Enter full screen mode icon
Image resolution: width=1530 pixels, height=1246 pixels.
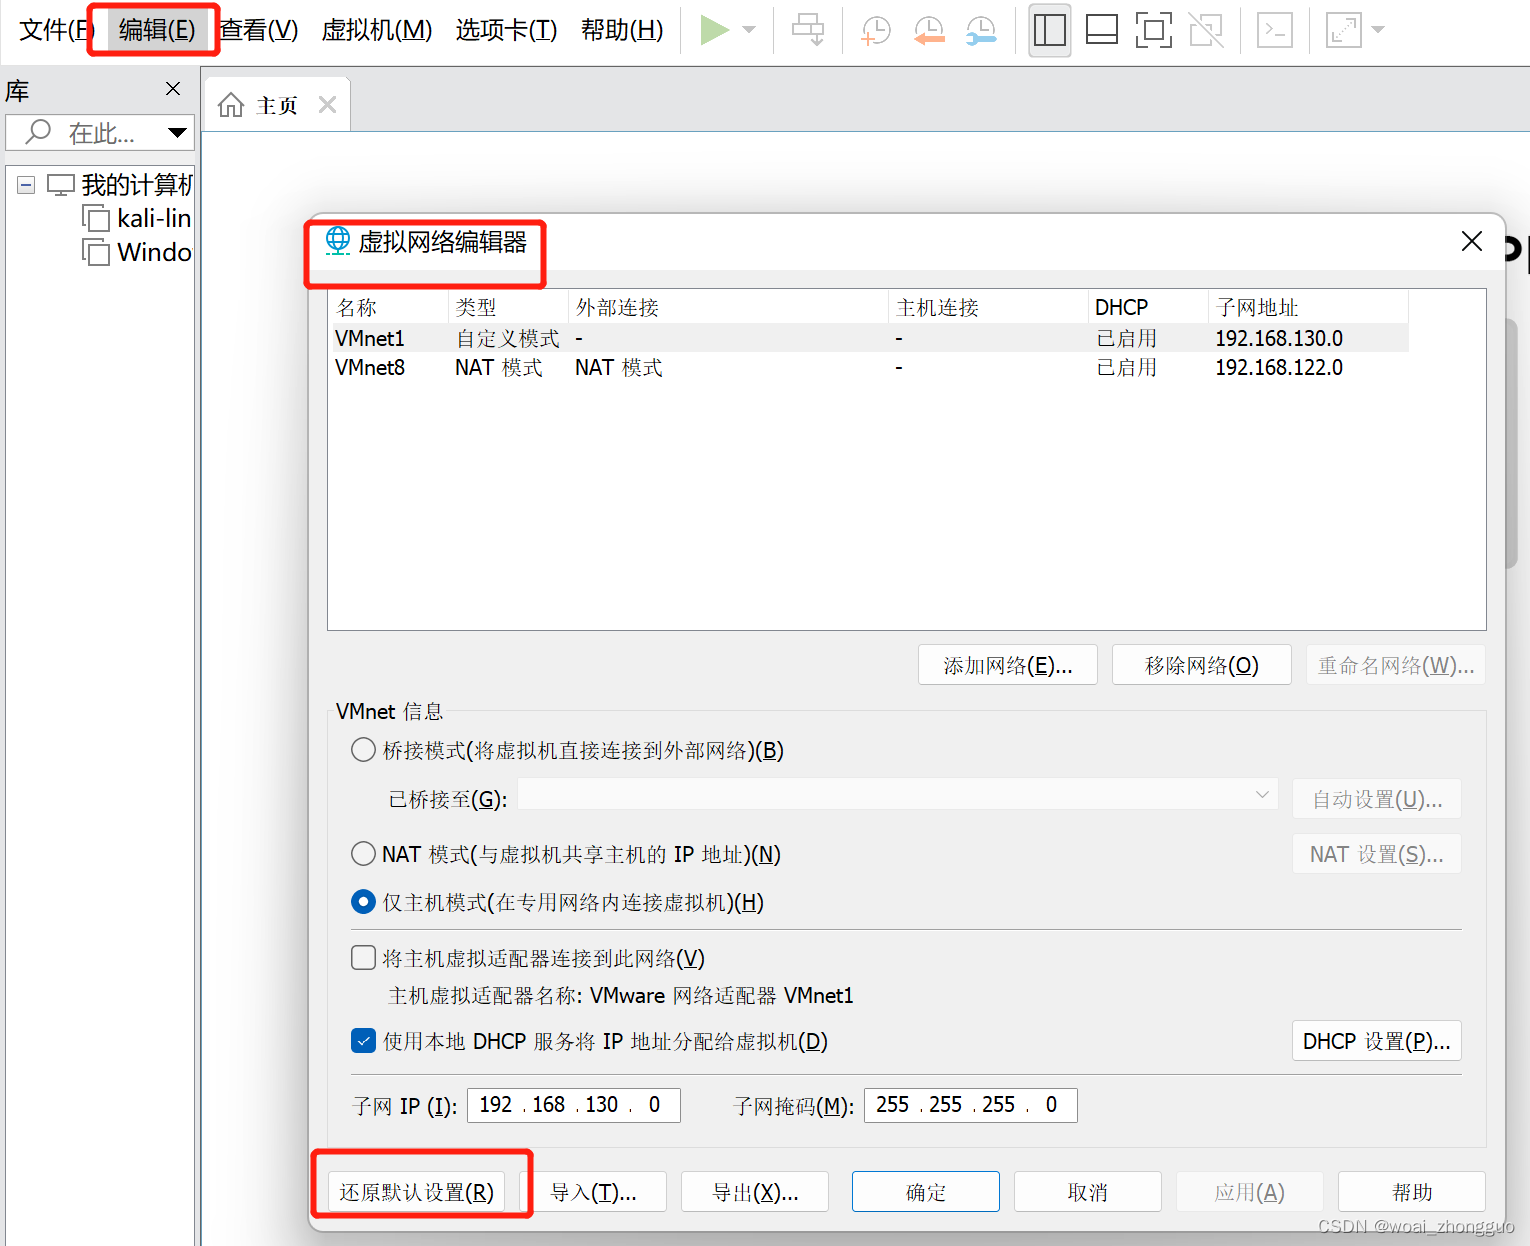point(1153,30)
